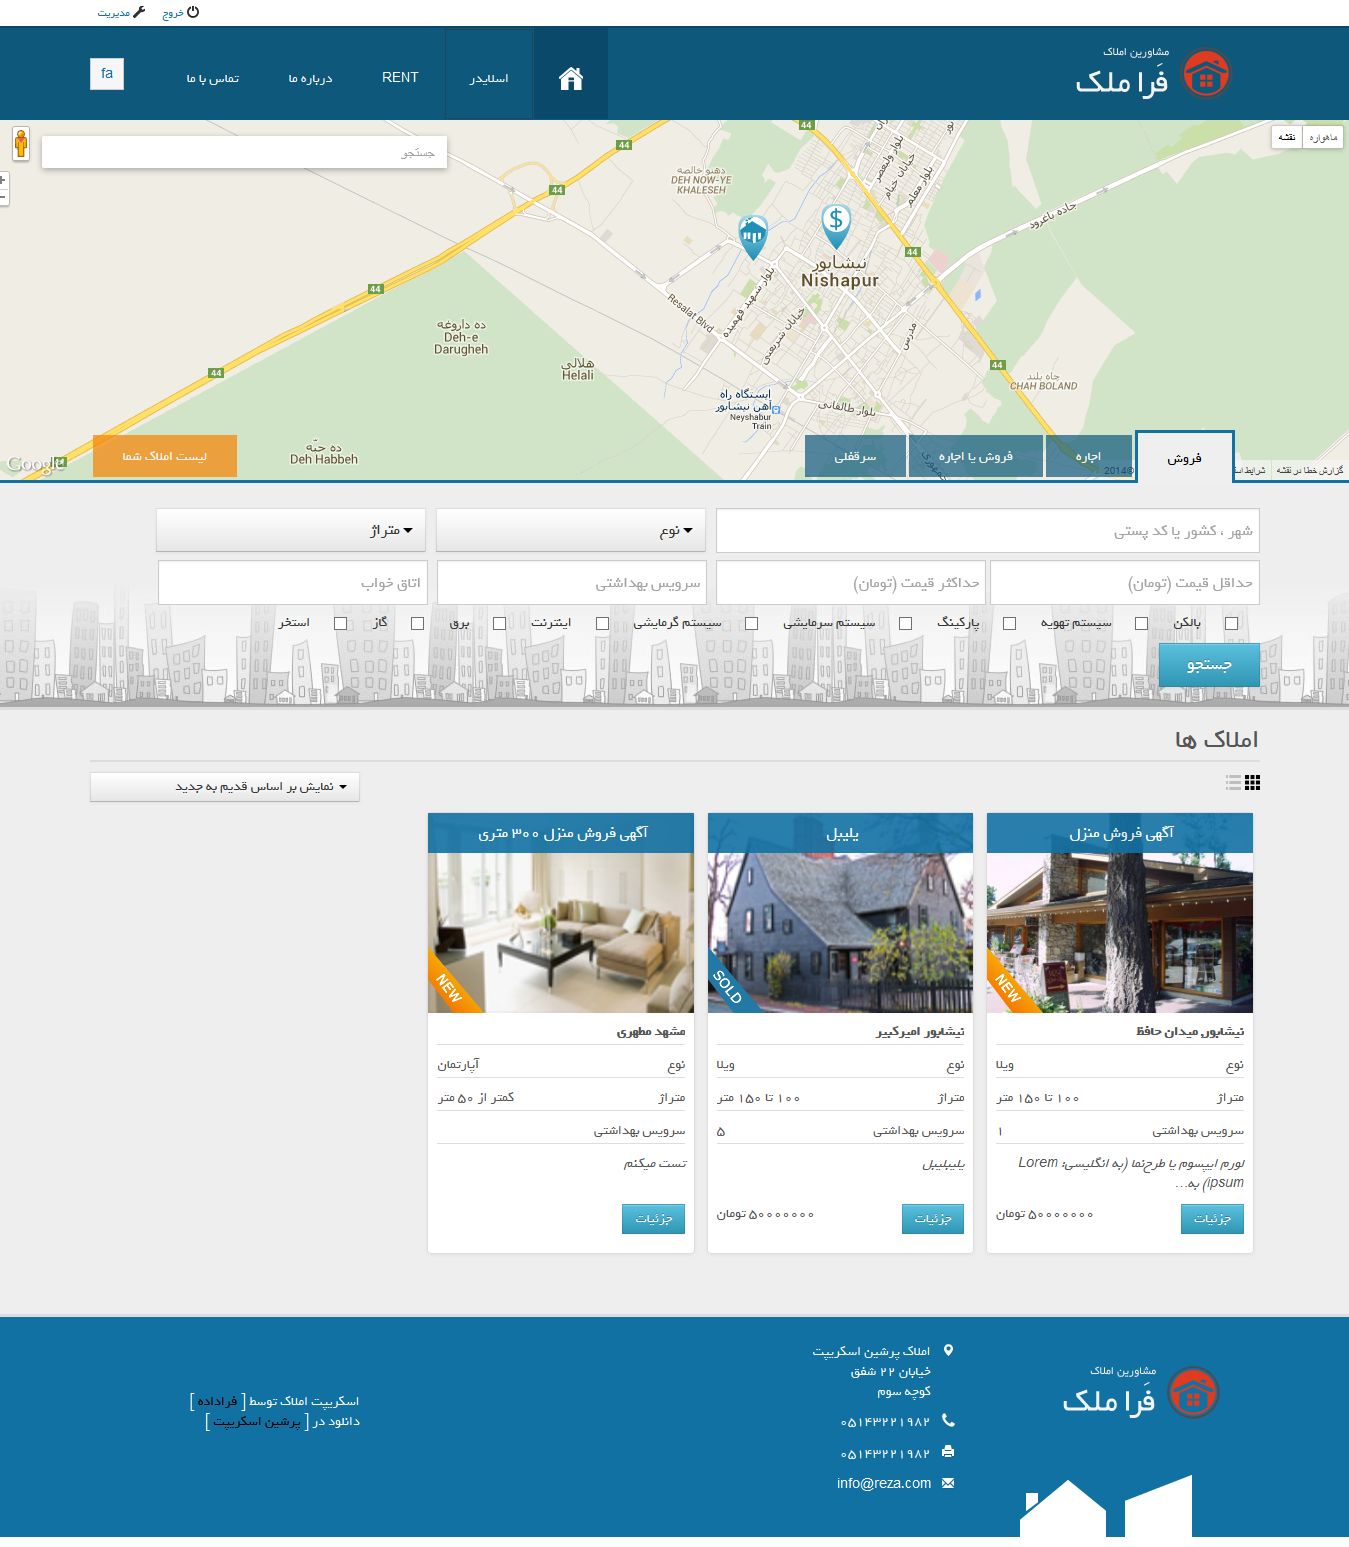This screenshot has height=1547, width=1349.
Task: Select the فروش یا اجاره tab
Action: coord(976,456)
